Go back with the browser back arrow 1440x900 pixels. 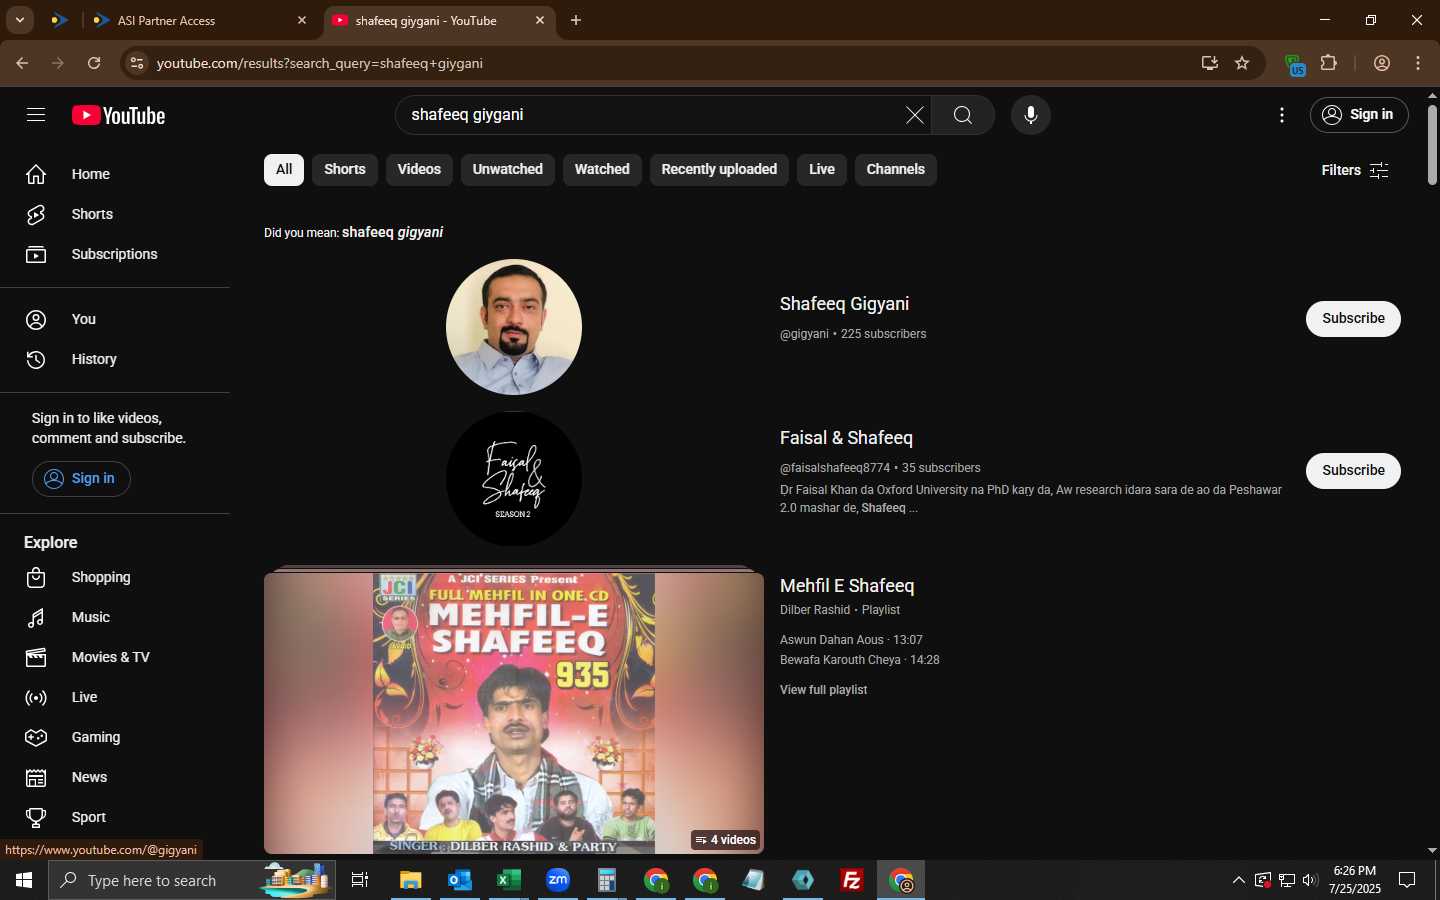22,63
